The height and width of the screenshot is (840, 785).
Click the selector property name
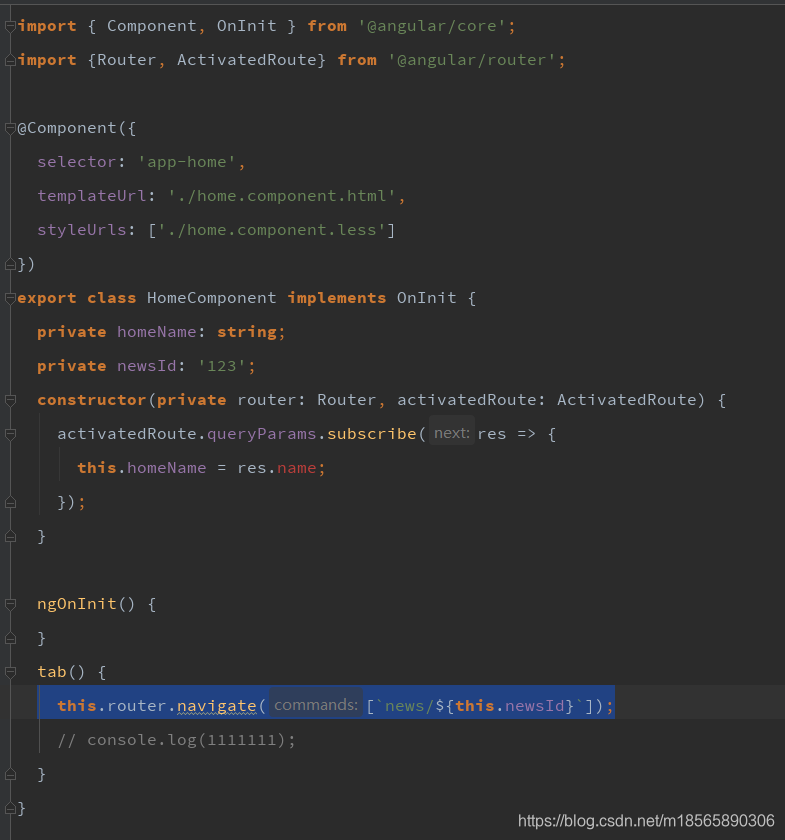77,162
